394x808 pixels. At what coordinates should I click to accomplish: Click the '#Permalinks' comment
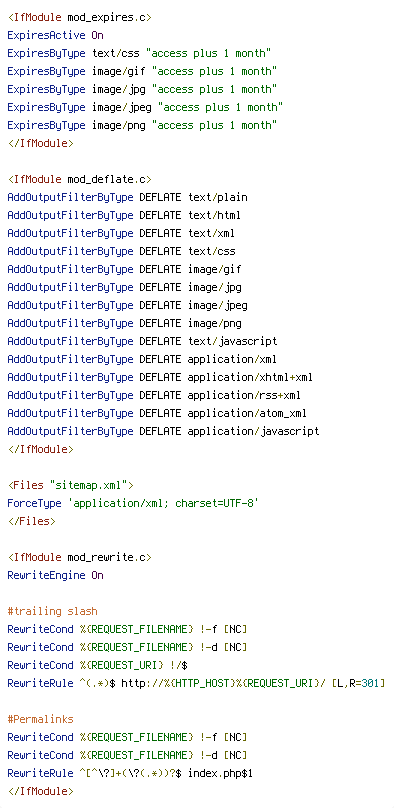[x=40, y=719]
